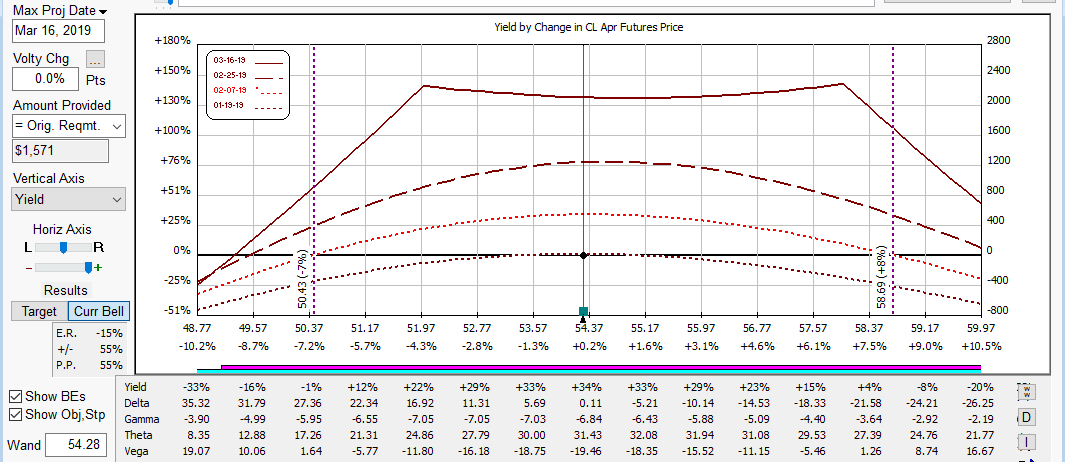Click the horizontal zoom minus-plus slider handle
This screenshot has height=462, width=1065.
[88, 267]
